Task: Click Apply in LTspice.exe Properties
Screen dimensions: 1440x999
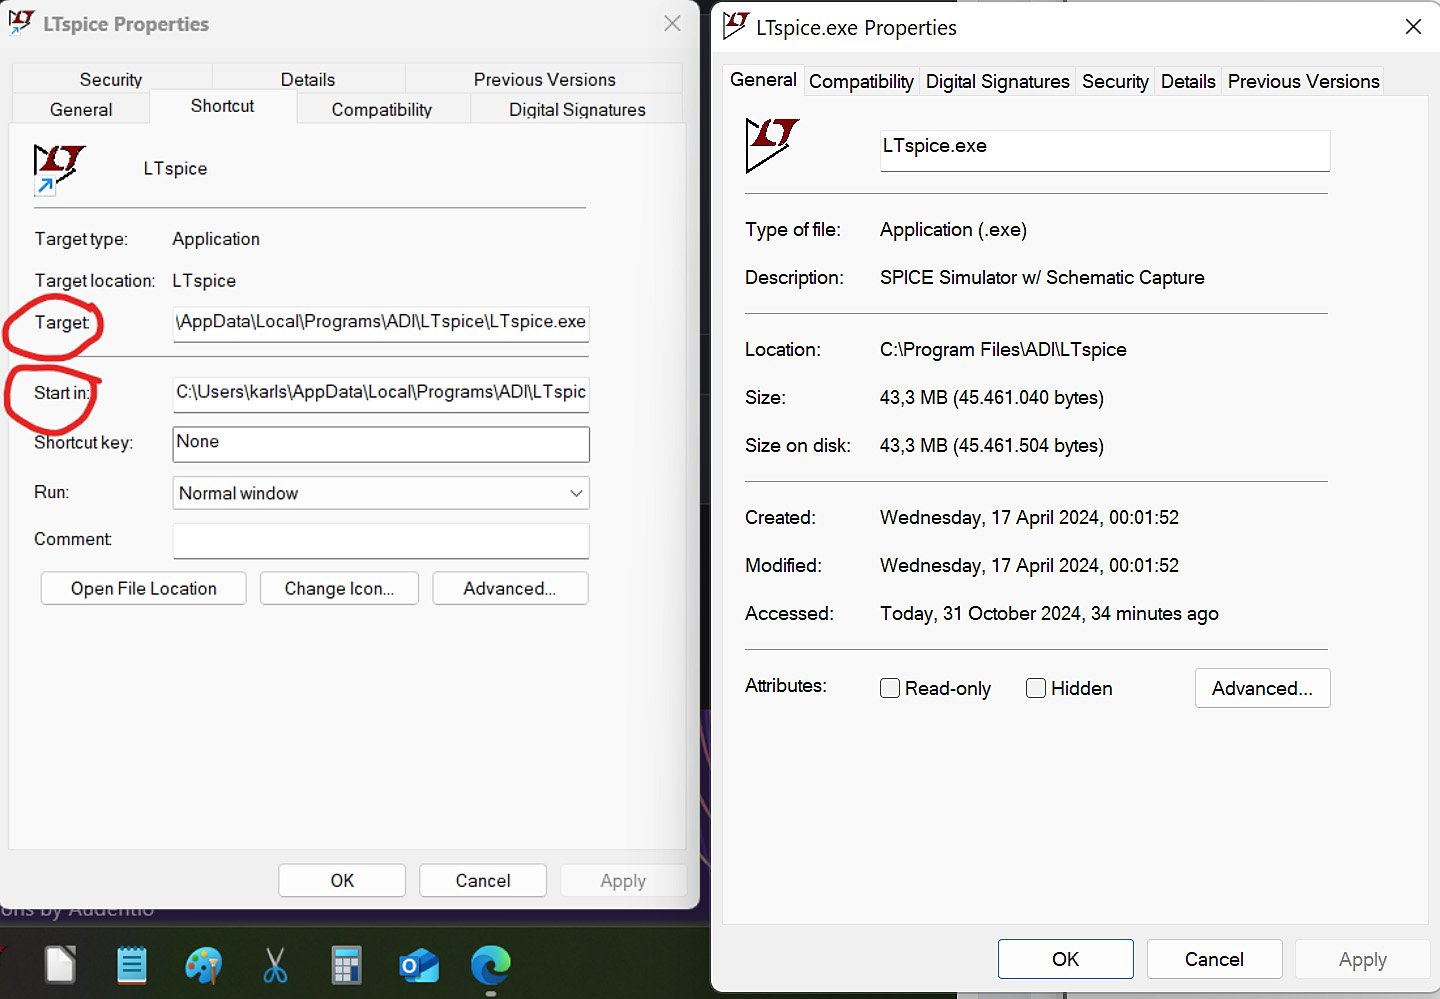Action: (1362, 959)
